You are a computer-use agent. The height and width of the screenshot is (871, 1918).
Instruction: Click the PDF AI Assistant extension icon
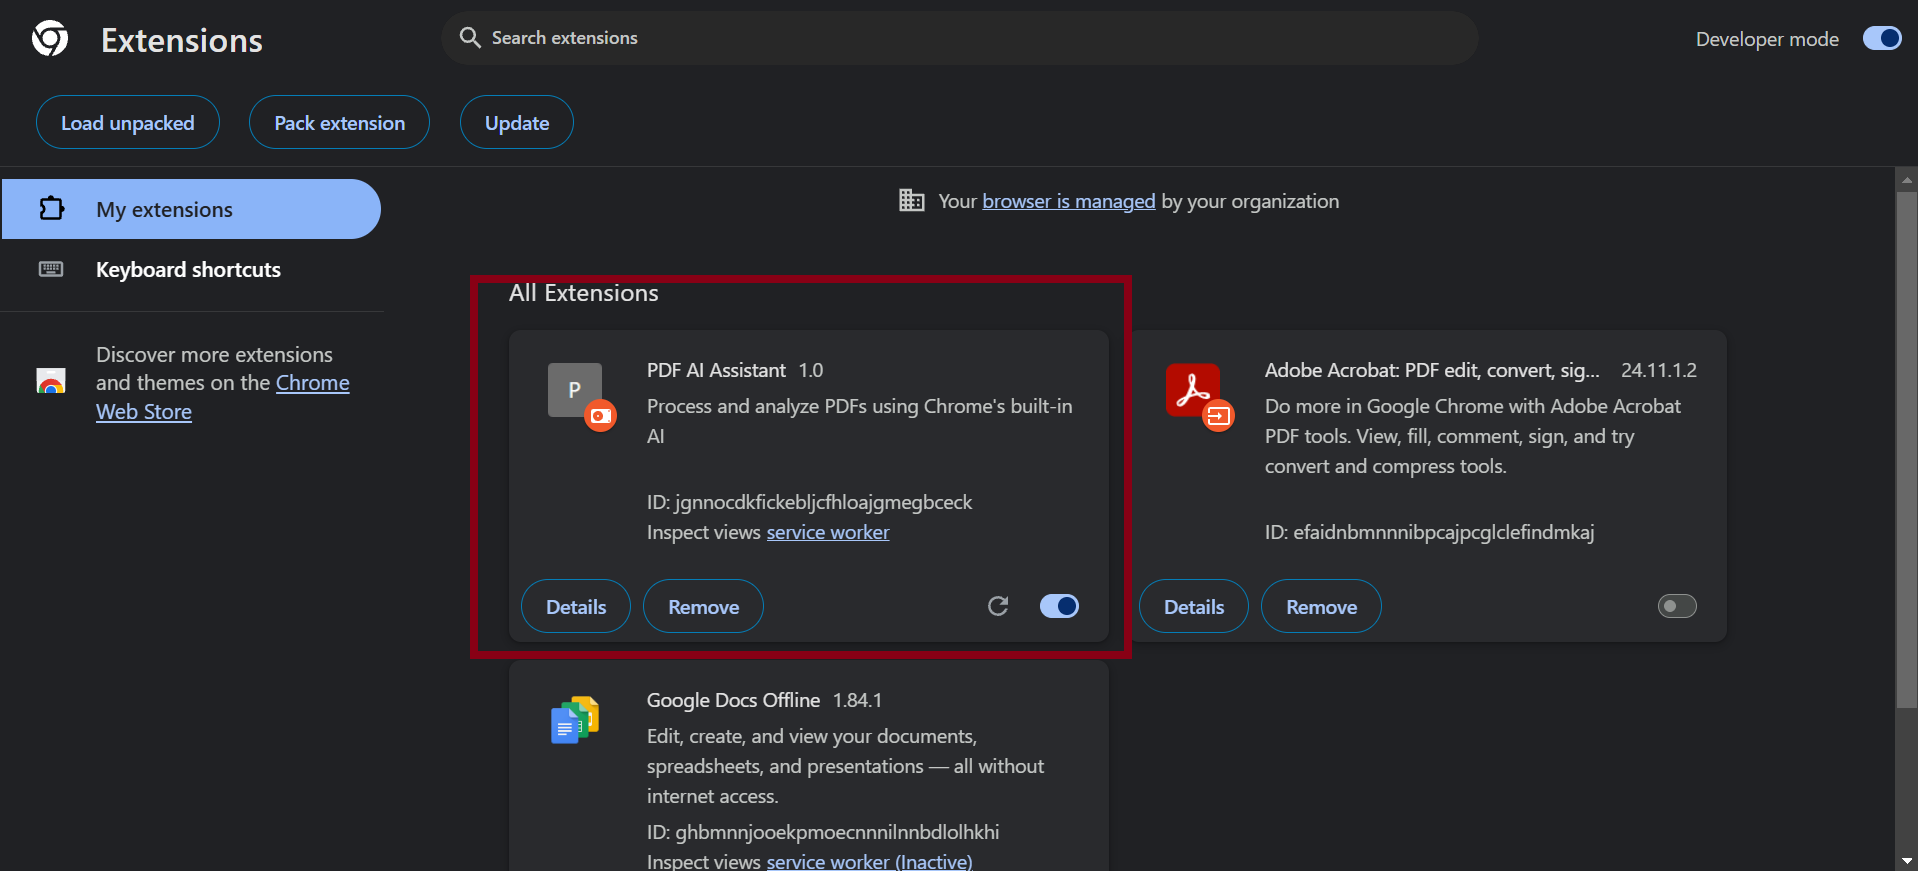[575, 390]
